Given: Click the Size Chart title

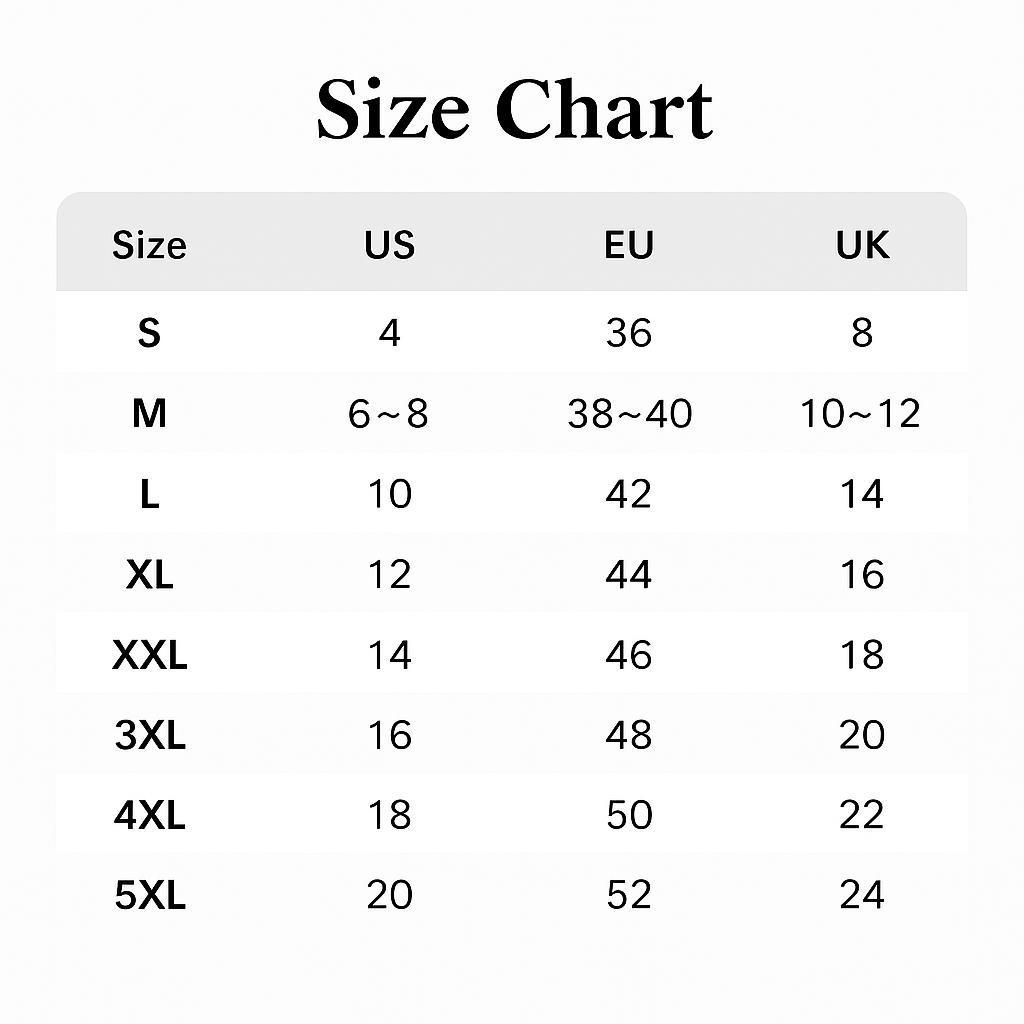Looking at the screenshot, I should (x=514, y=109).
